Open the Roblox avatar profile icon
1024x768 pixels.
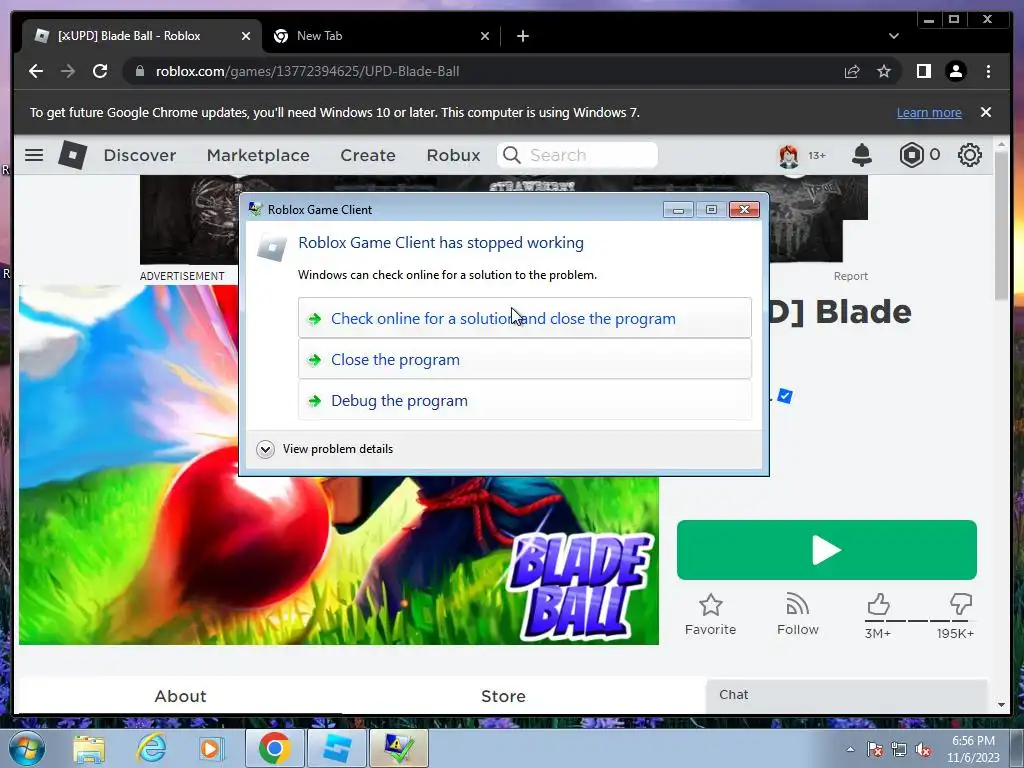tap(789, 155)
